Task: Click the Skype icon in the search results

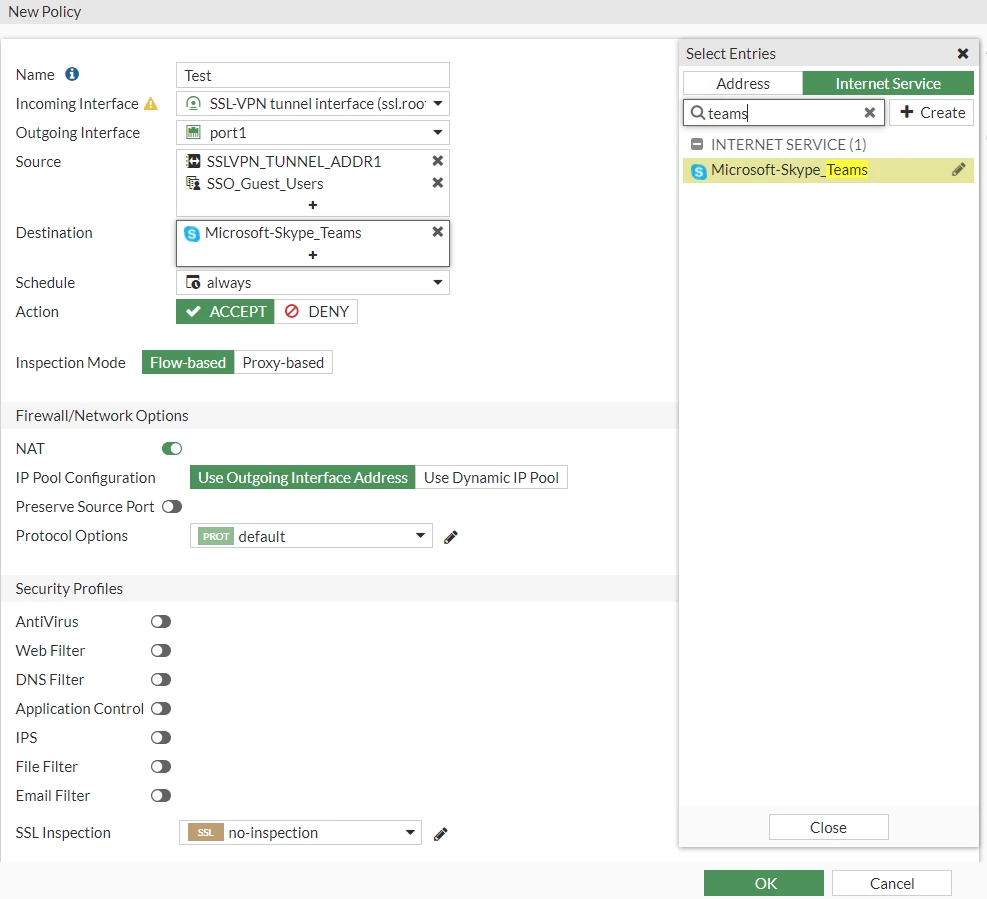Action: 699,171
